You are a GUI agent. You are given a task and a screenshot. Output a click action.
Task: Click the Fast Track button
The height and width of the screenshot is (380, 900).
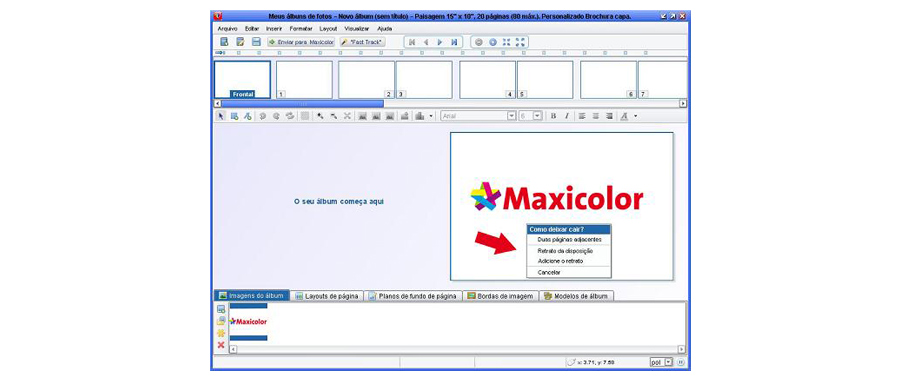coord(363,42)
